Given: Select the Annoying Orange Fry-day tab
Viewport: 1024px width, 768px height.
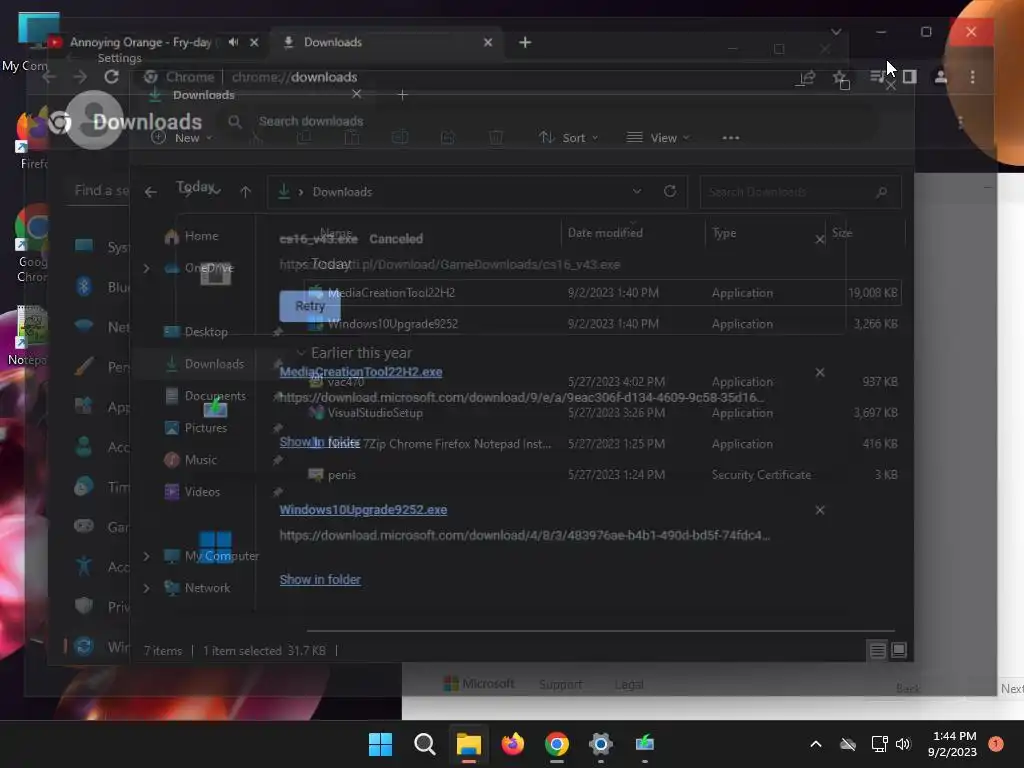Looking at the screenshot, I should point(140,42).
